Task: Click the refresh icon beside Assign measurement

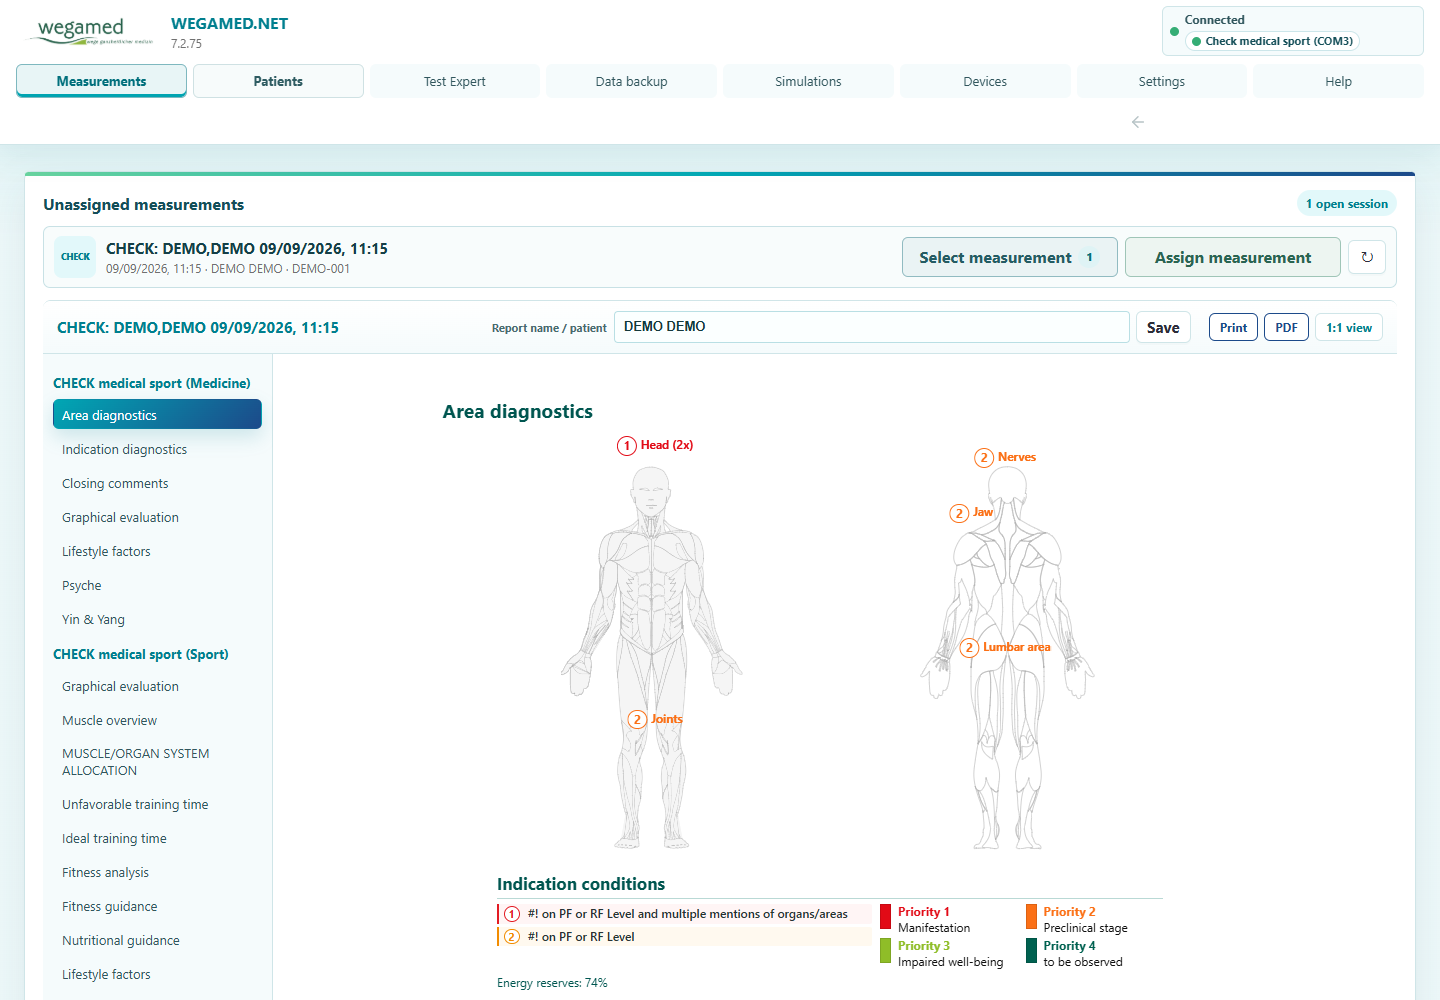Action: 1367,257
